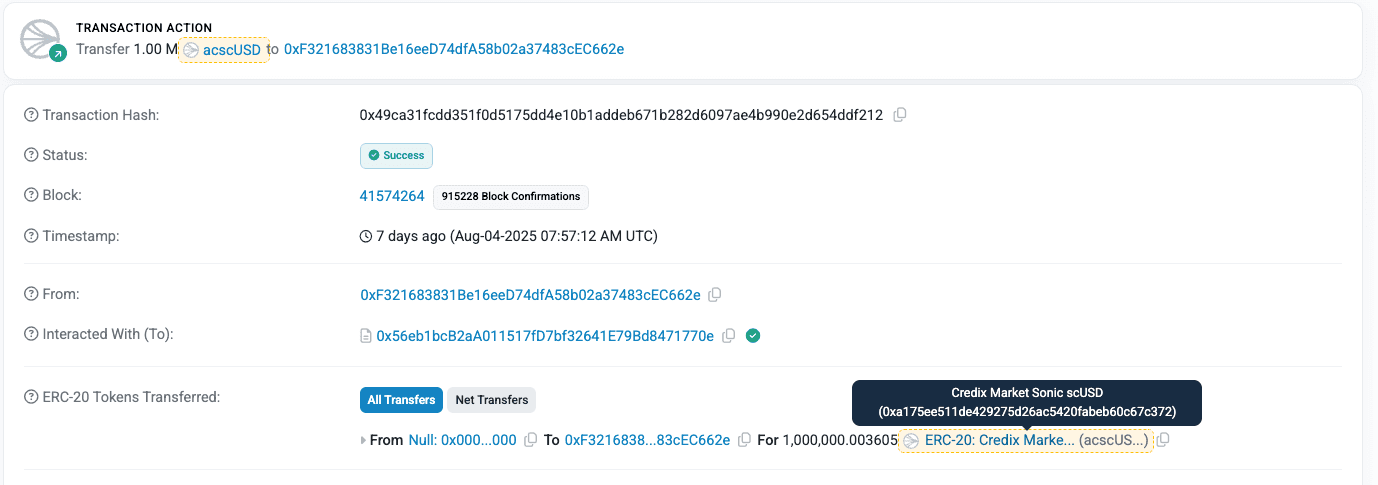Click the help icon beside ERC-20 Tokens Transferred

[31, 397]
